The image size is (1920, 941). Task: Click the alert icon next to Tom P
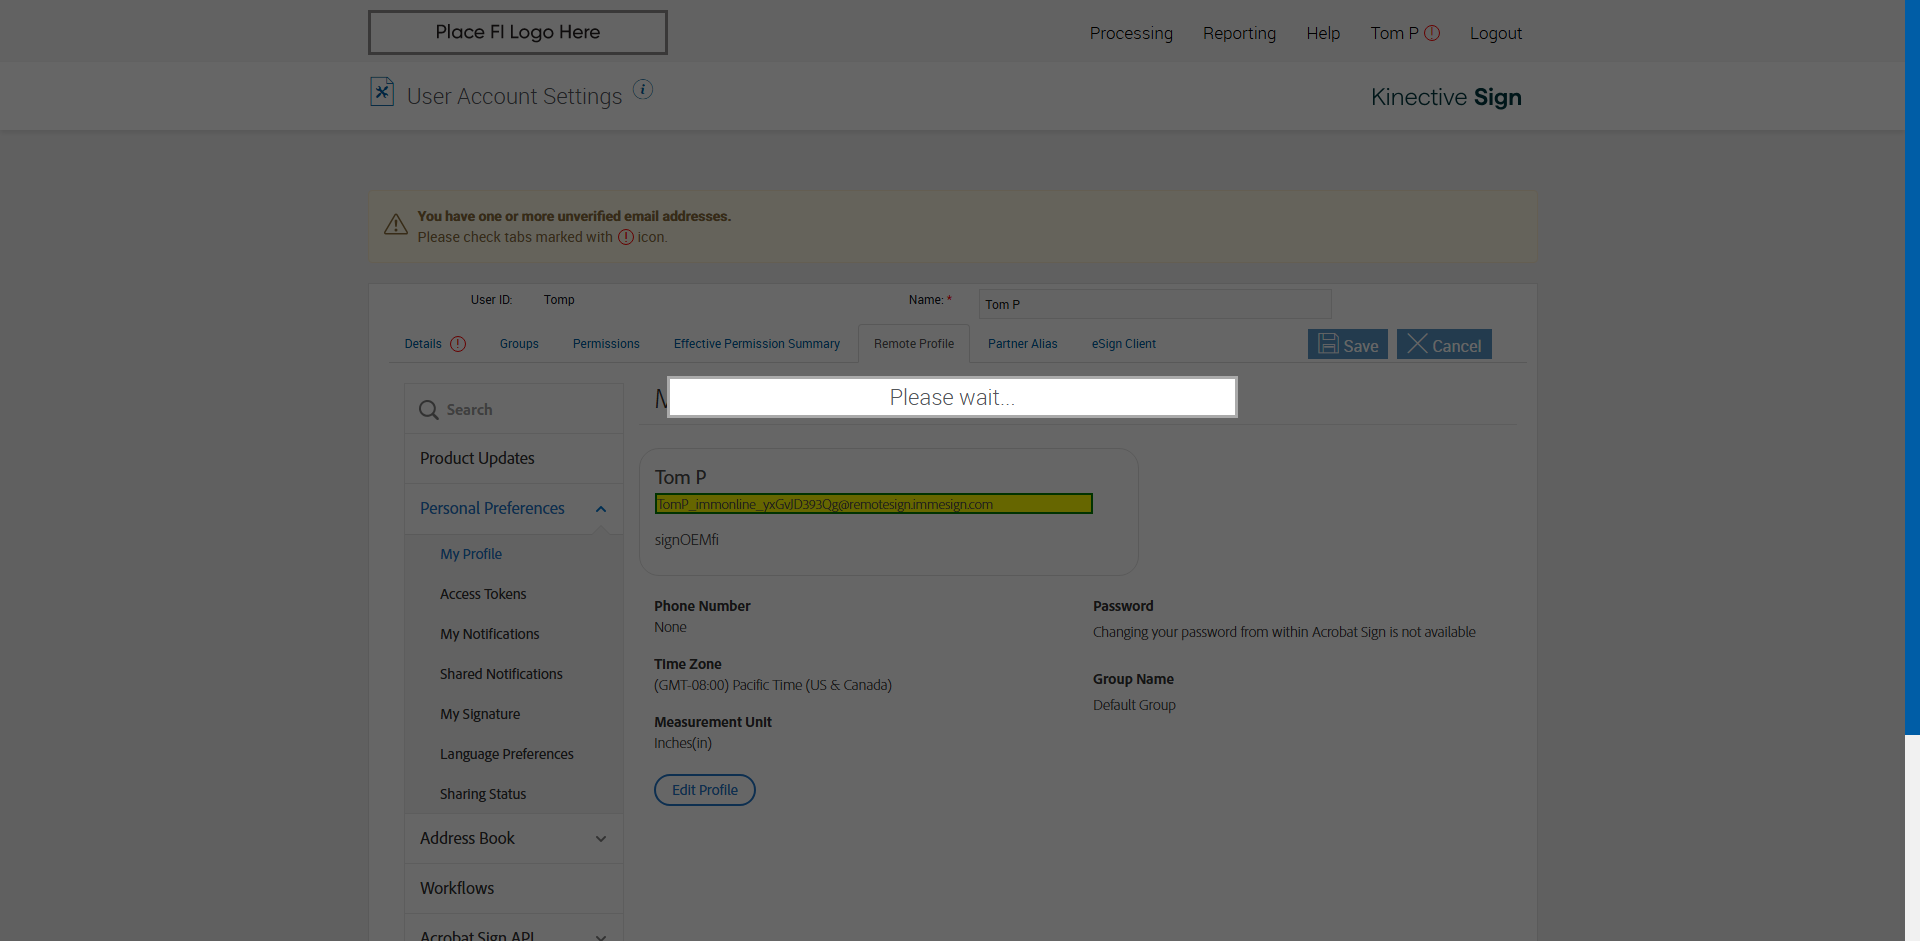[x=1432, y=33]
